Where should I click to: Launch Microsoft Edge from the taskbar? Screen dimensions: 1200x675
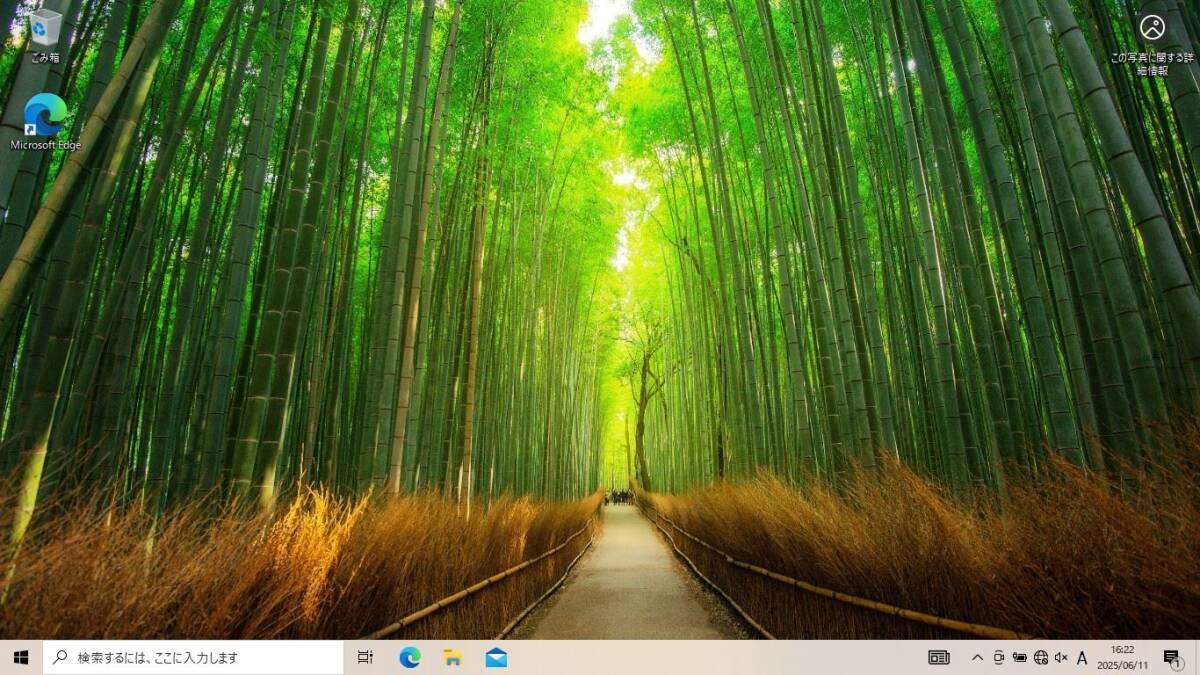[x=410, y=657]
